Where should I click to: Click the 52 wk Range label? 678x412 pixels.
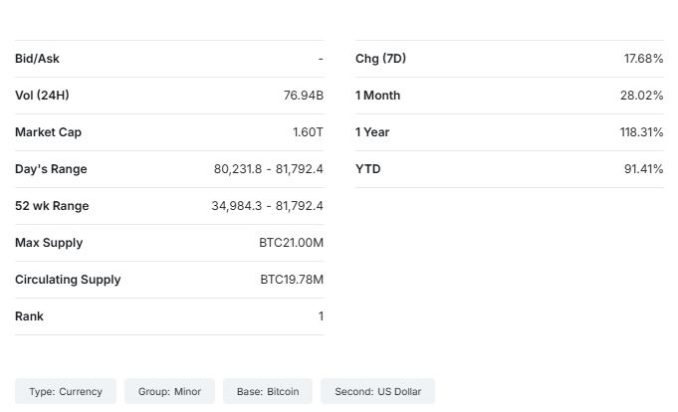[x=52, y=206]
